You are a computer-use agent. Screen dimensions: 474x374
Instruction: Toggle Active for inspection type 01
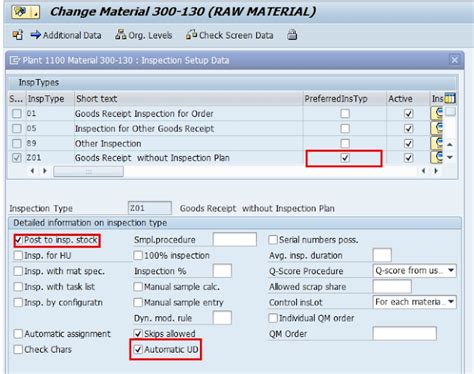point(408,114)
